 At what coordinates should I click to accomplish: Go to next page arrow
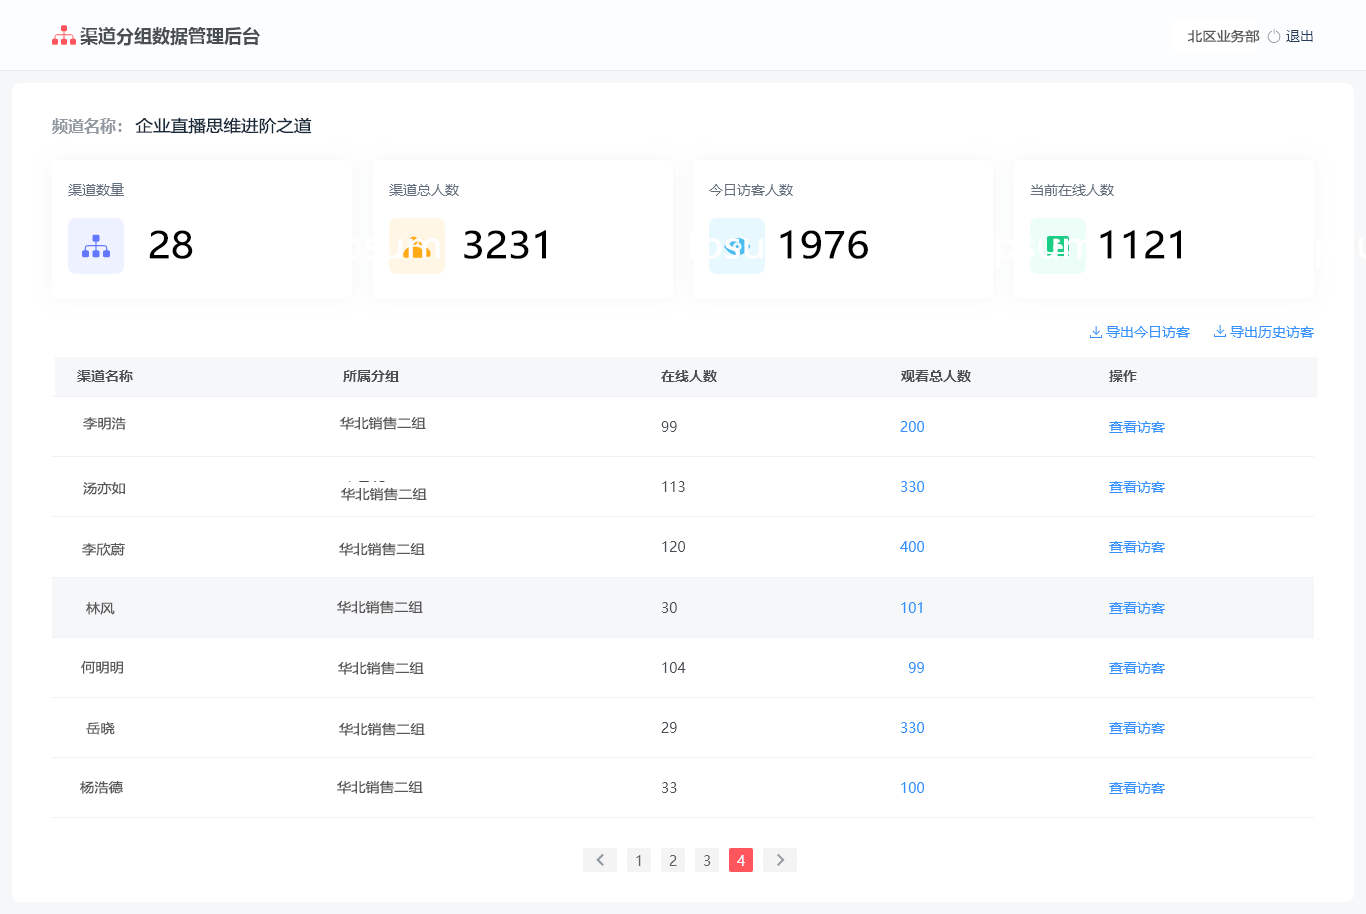click(780, 860)
